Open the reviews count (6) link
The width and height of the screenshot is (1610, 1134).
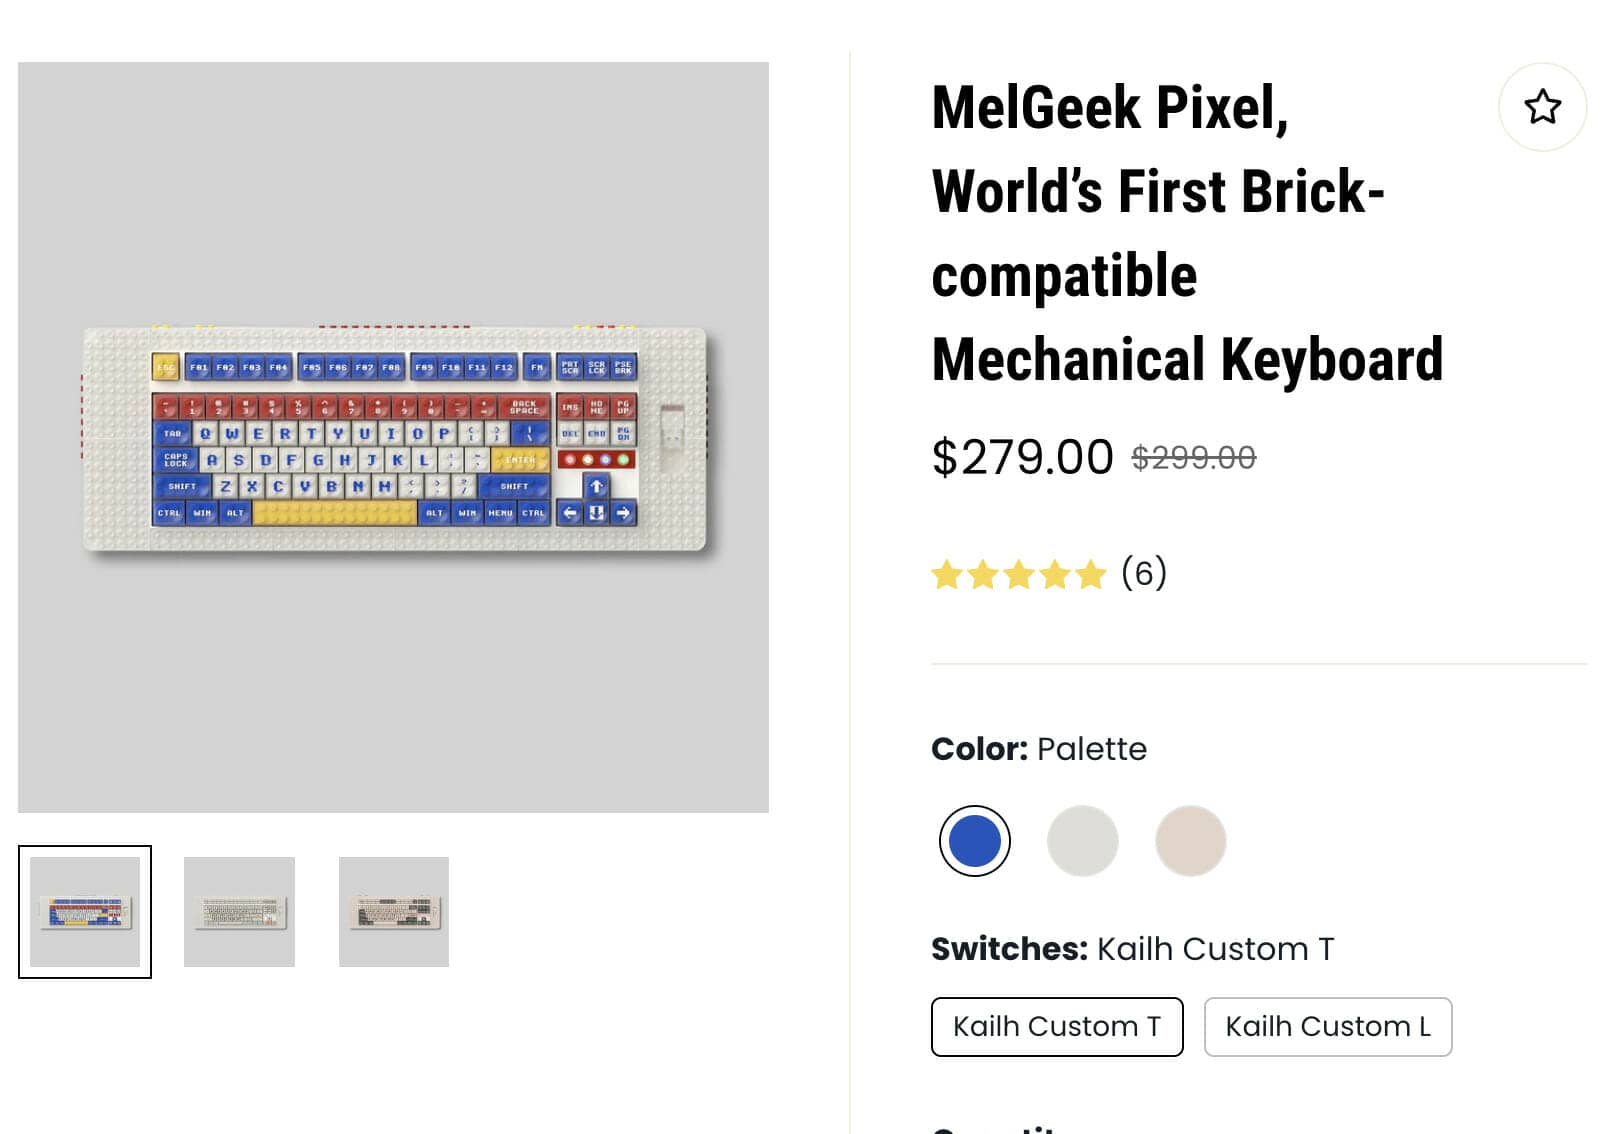coord(1144,573)
